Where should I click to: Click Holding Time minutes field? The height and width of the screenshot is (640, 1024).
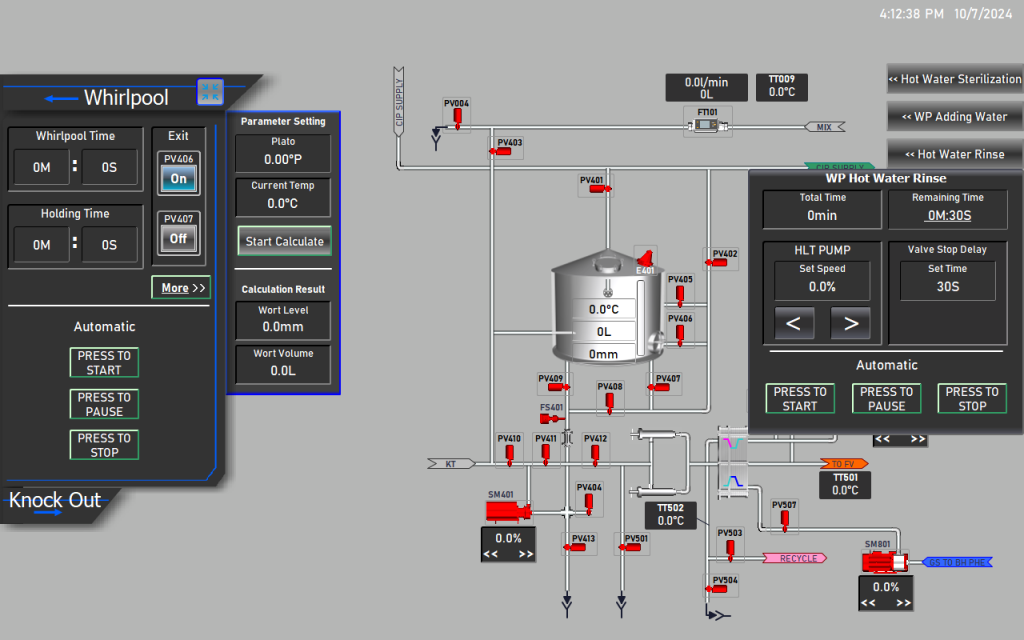(x=42, y=245)
